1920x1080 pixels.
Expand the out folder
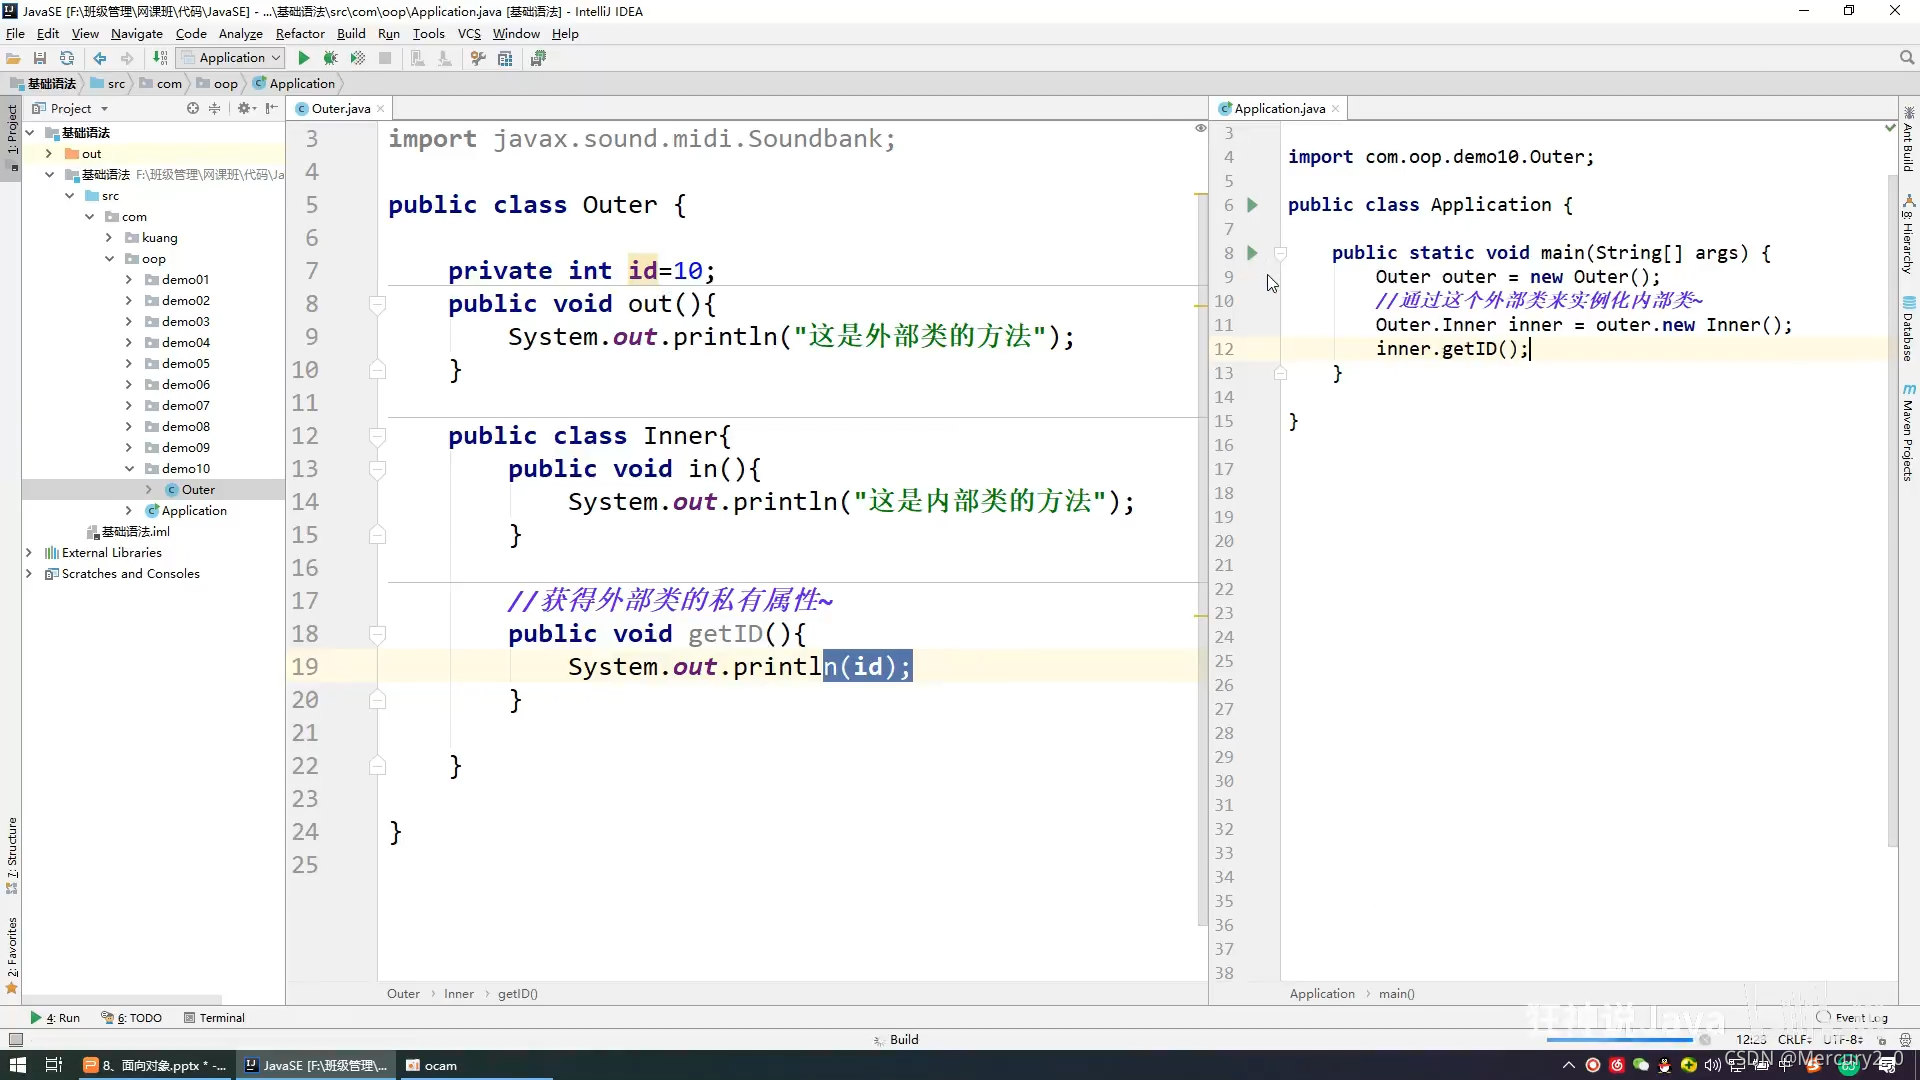coord(49,154)
